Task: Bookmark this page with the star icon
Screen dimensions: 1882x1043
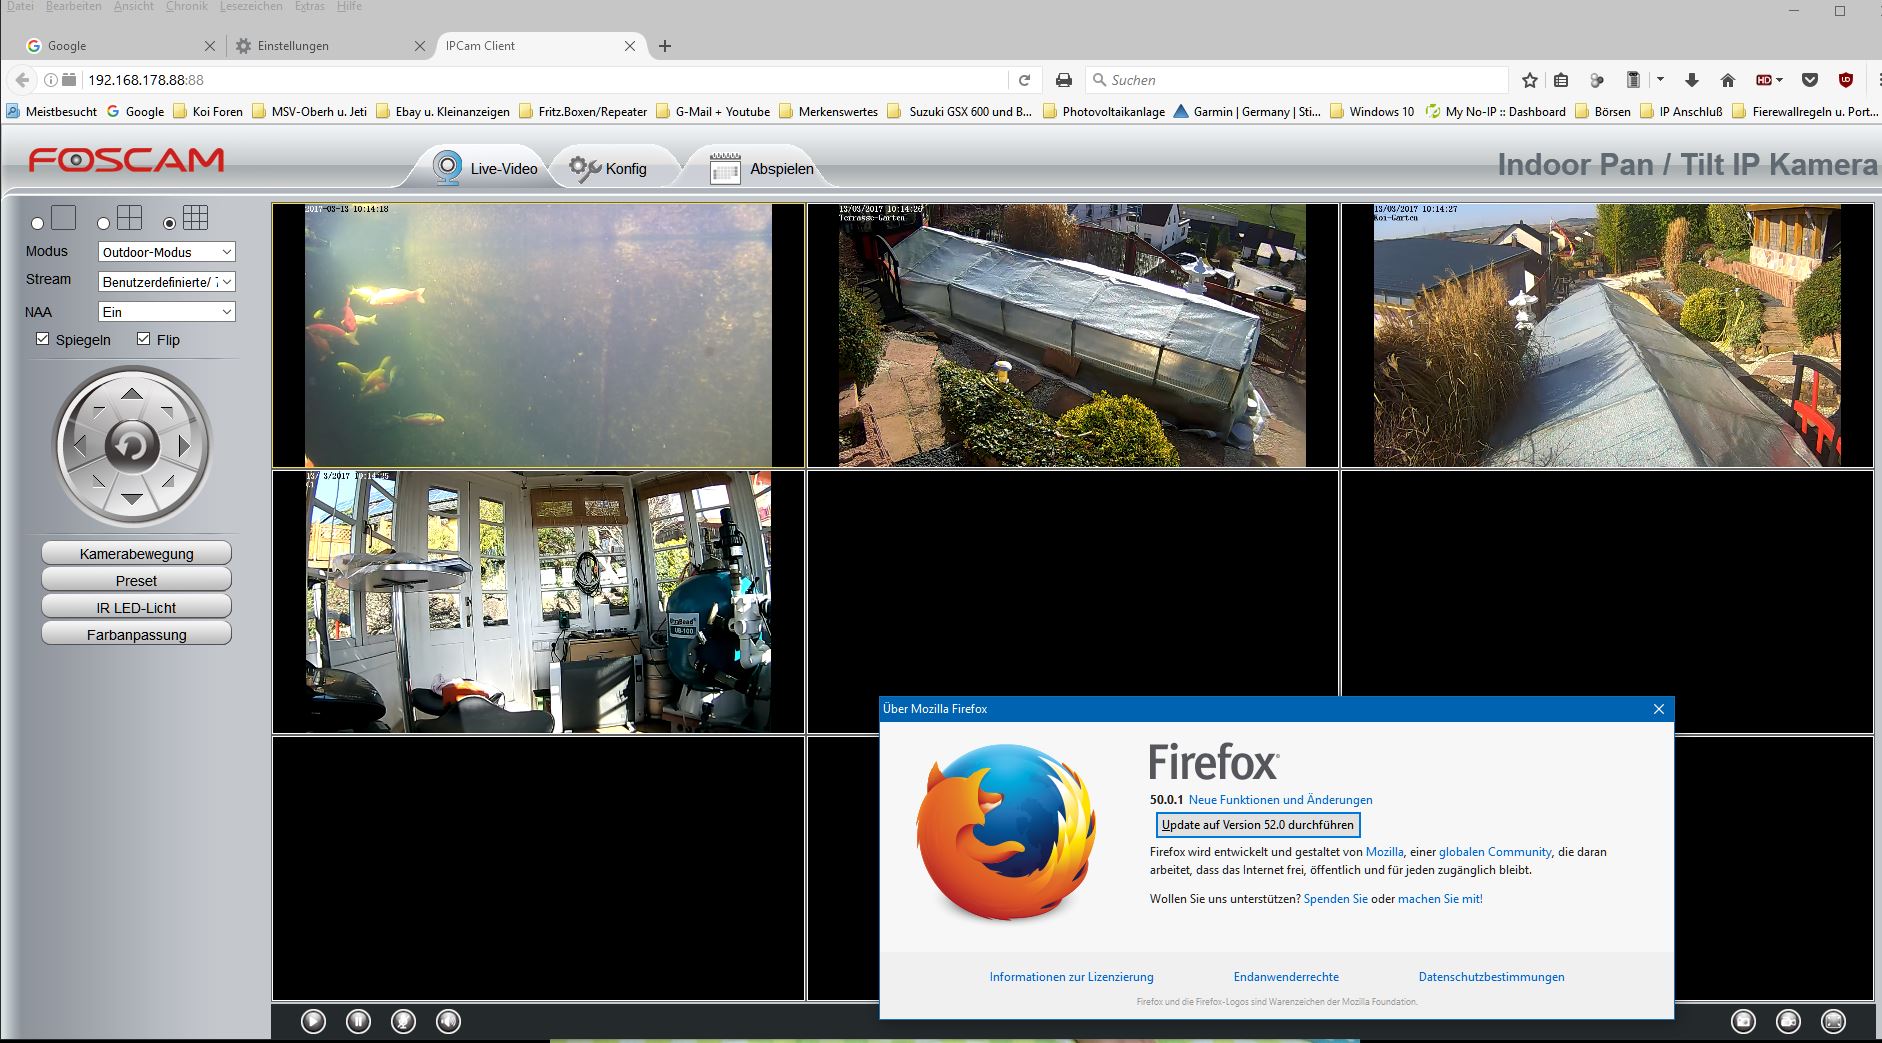Action: [x=1530, y=80]
